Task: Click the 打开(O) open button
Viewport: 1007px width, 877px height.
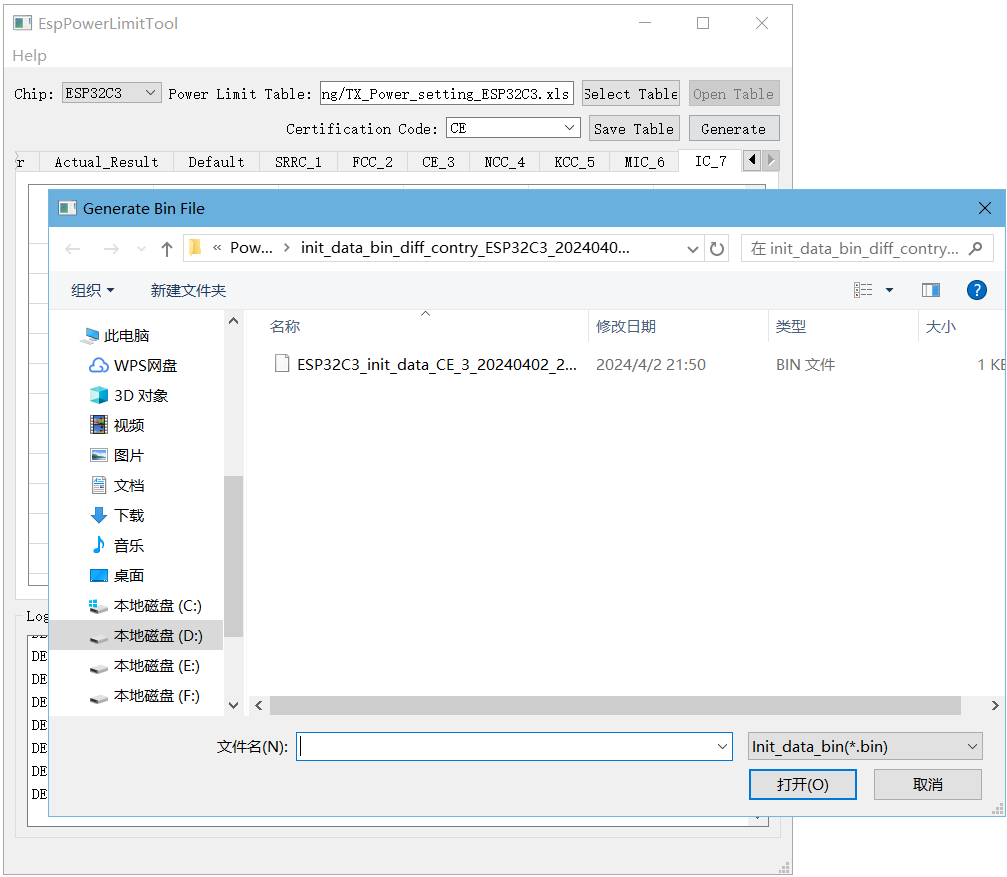Action: [802, 785]
